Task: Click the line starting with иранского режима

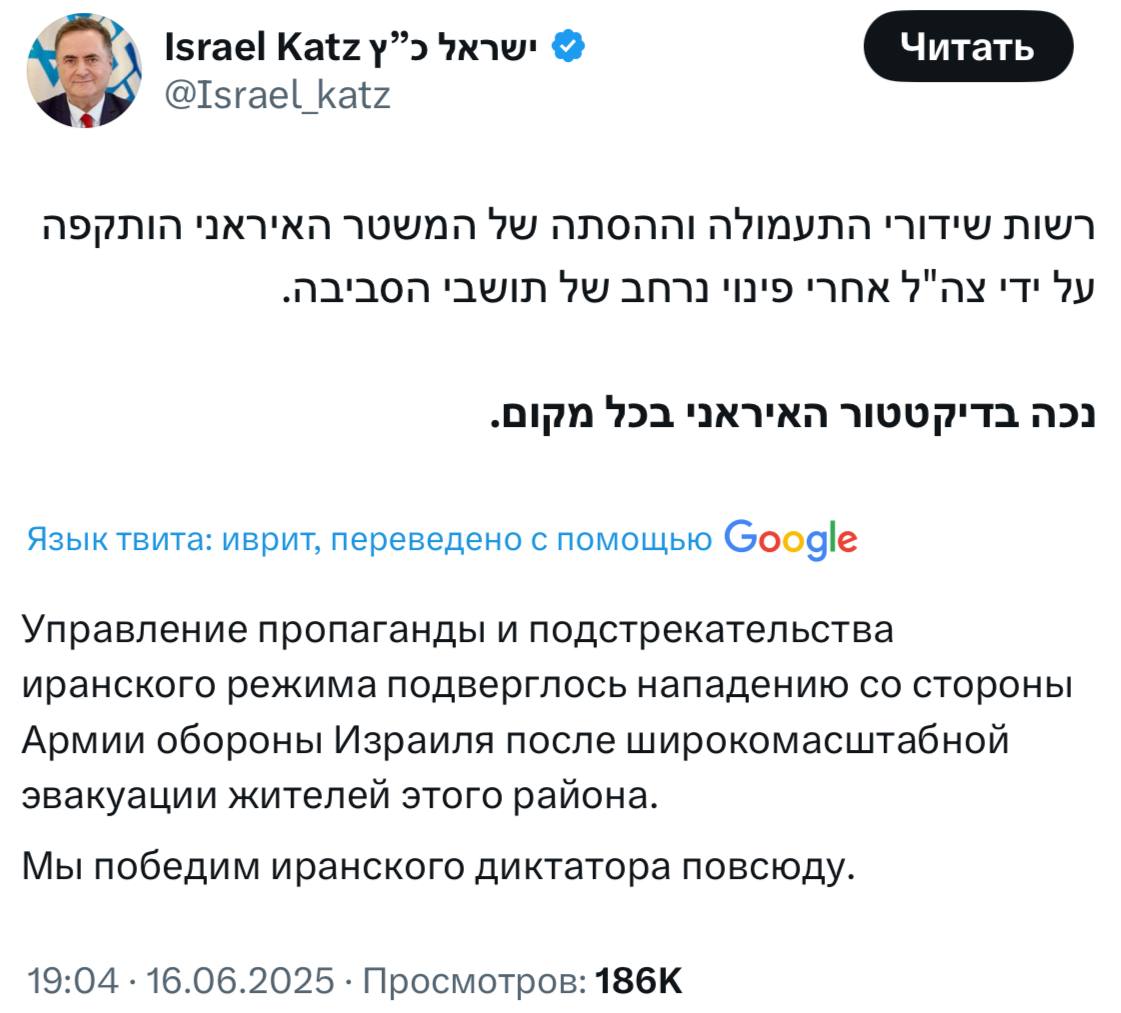Action: pyautogui.click(x=532, y=687)
